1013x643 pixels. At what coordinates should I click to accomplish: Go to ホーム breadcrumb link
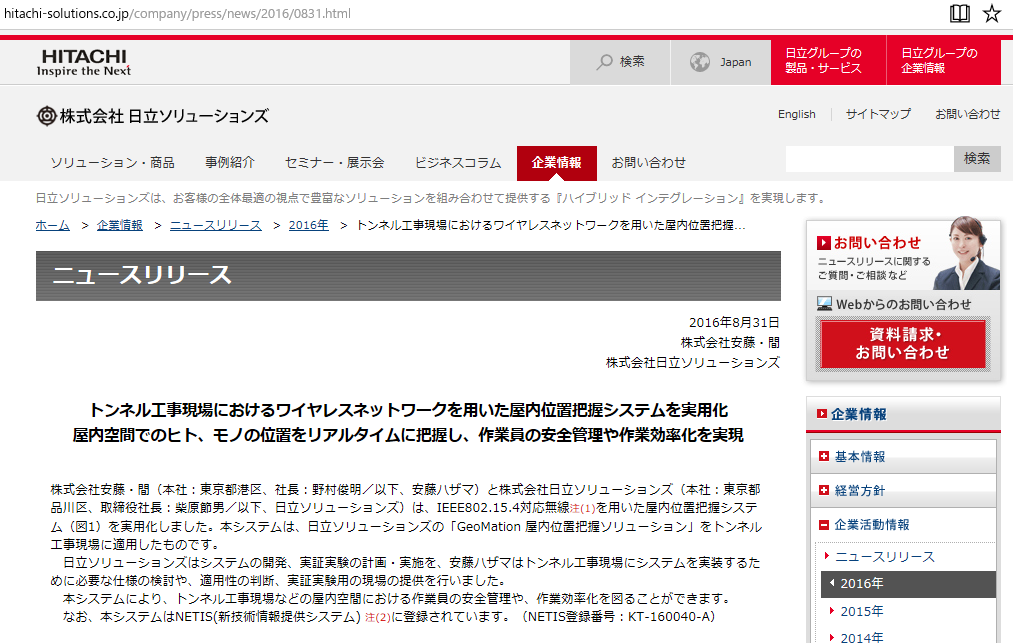point(52,226)
